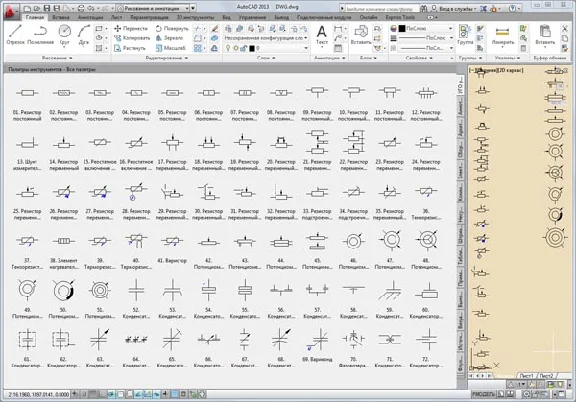This screenshot has height=402, width=576.
Task: Click the scissors cut icon
Action: (x=565, y=28)
